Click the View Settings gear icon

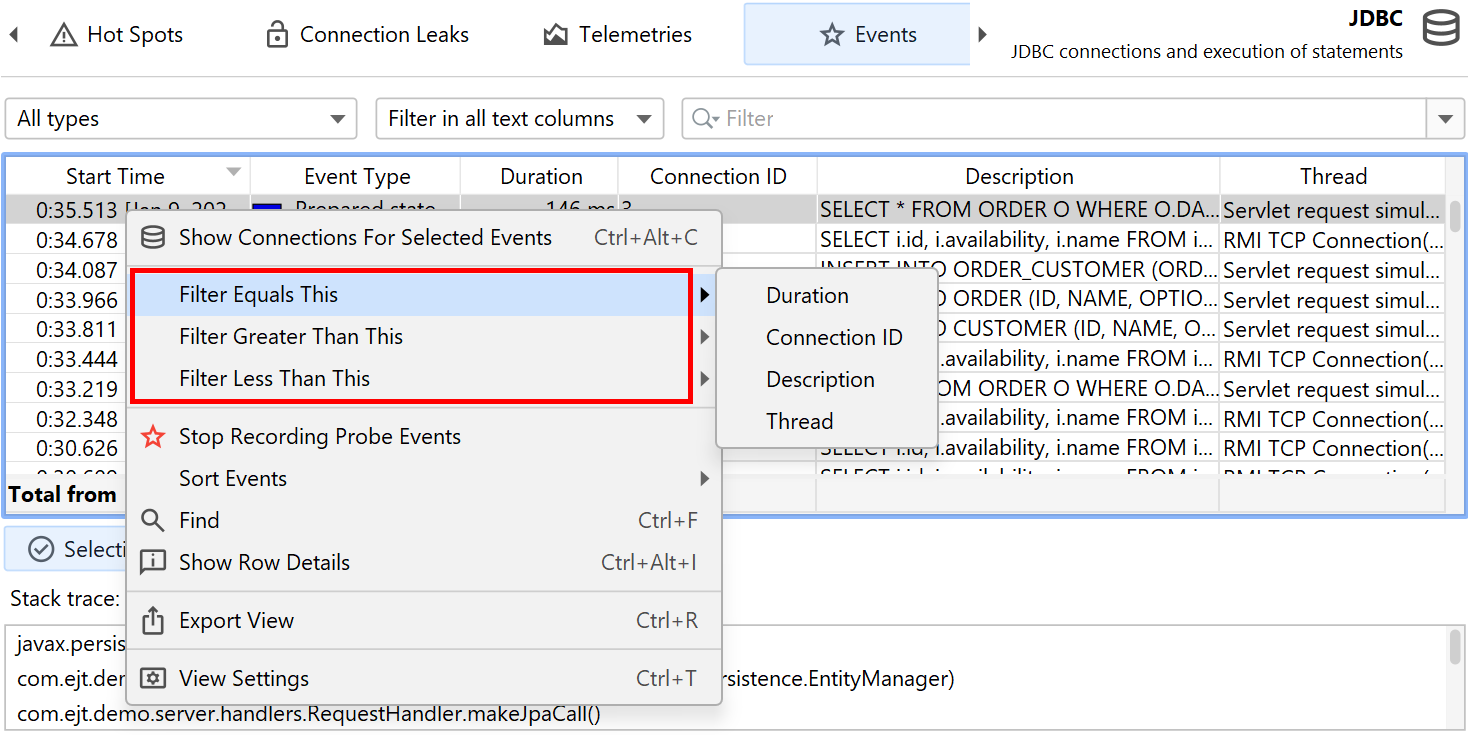coord(153,679)
